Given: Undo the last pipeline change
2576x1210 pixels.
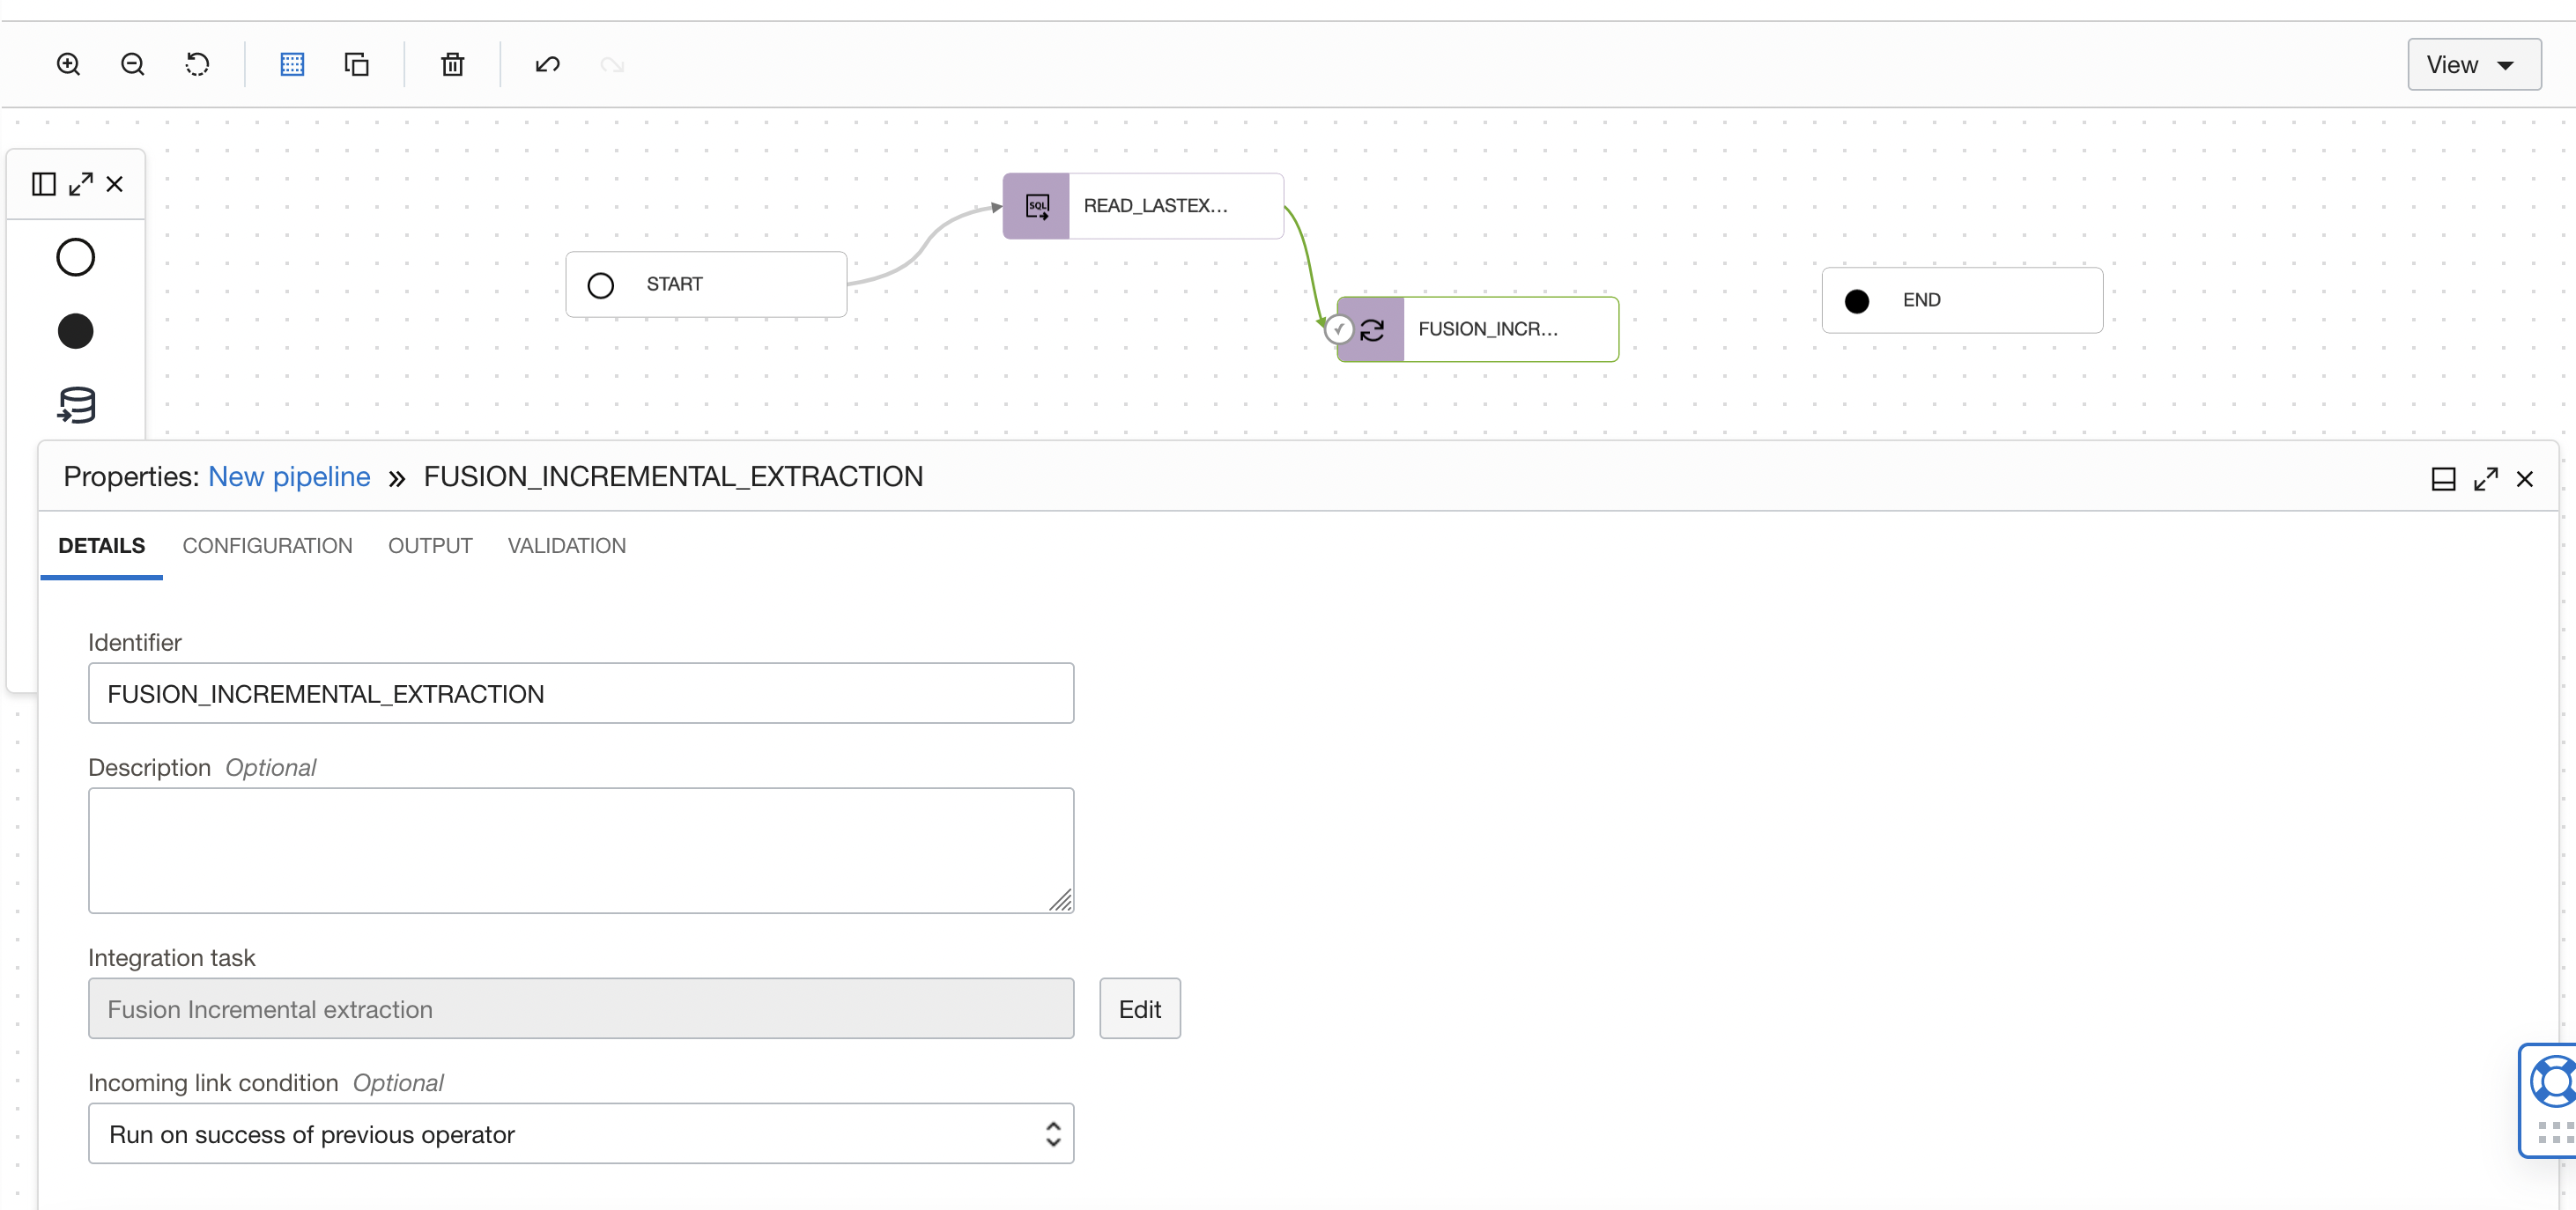Looking at the screenshot, I should coord(546,64).
